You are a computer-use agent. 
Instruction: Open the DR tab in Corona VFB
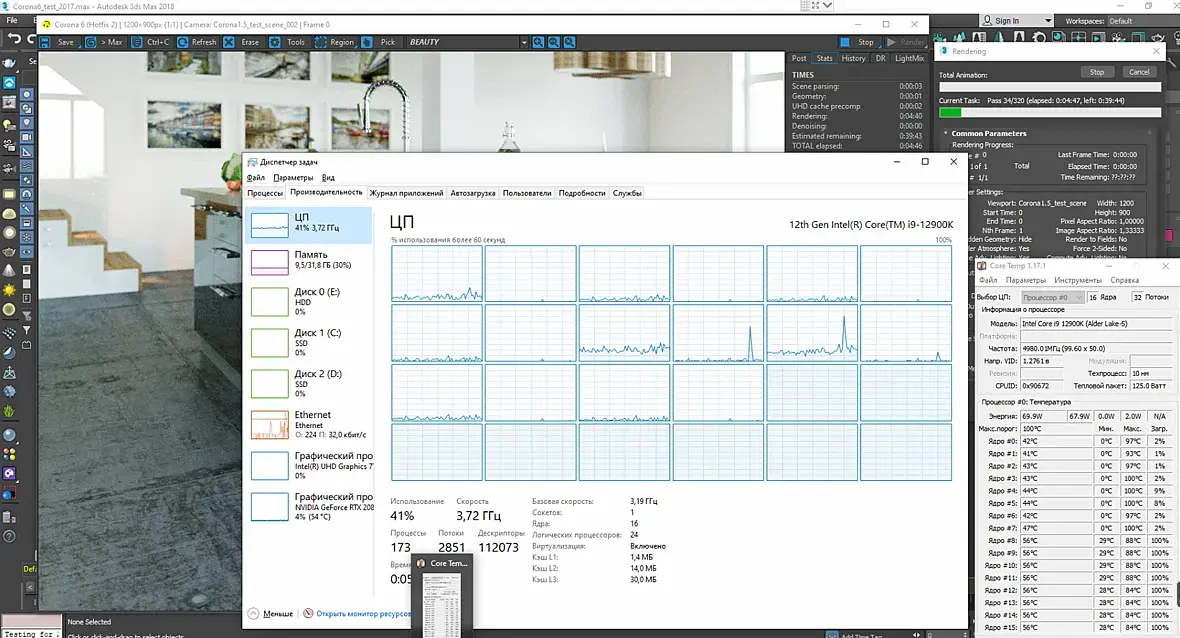pos(880,58)
